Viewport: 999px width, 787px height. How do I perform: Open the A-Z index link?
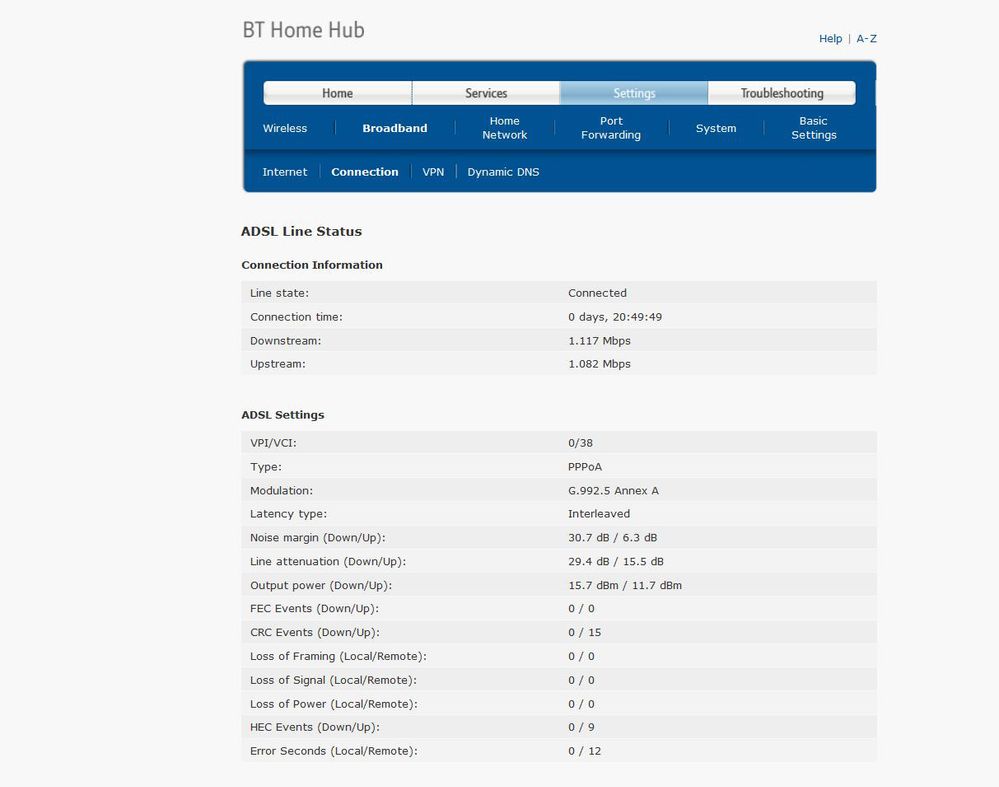pos(866,39)
